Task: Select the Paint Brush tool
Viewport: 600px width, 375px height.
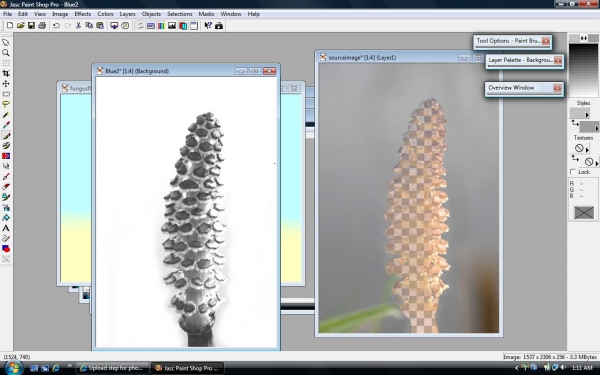Action: click(x=6, y=135)
